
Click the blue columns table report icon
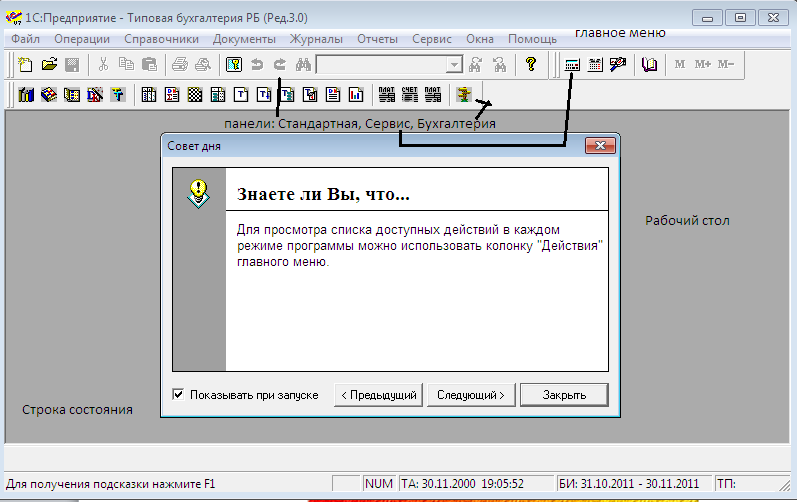(149, 95)
